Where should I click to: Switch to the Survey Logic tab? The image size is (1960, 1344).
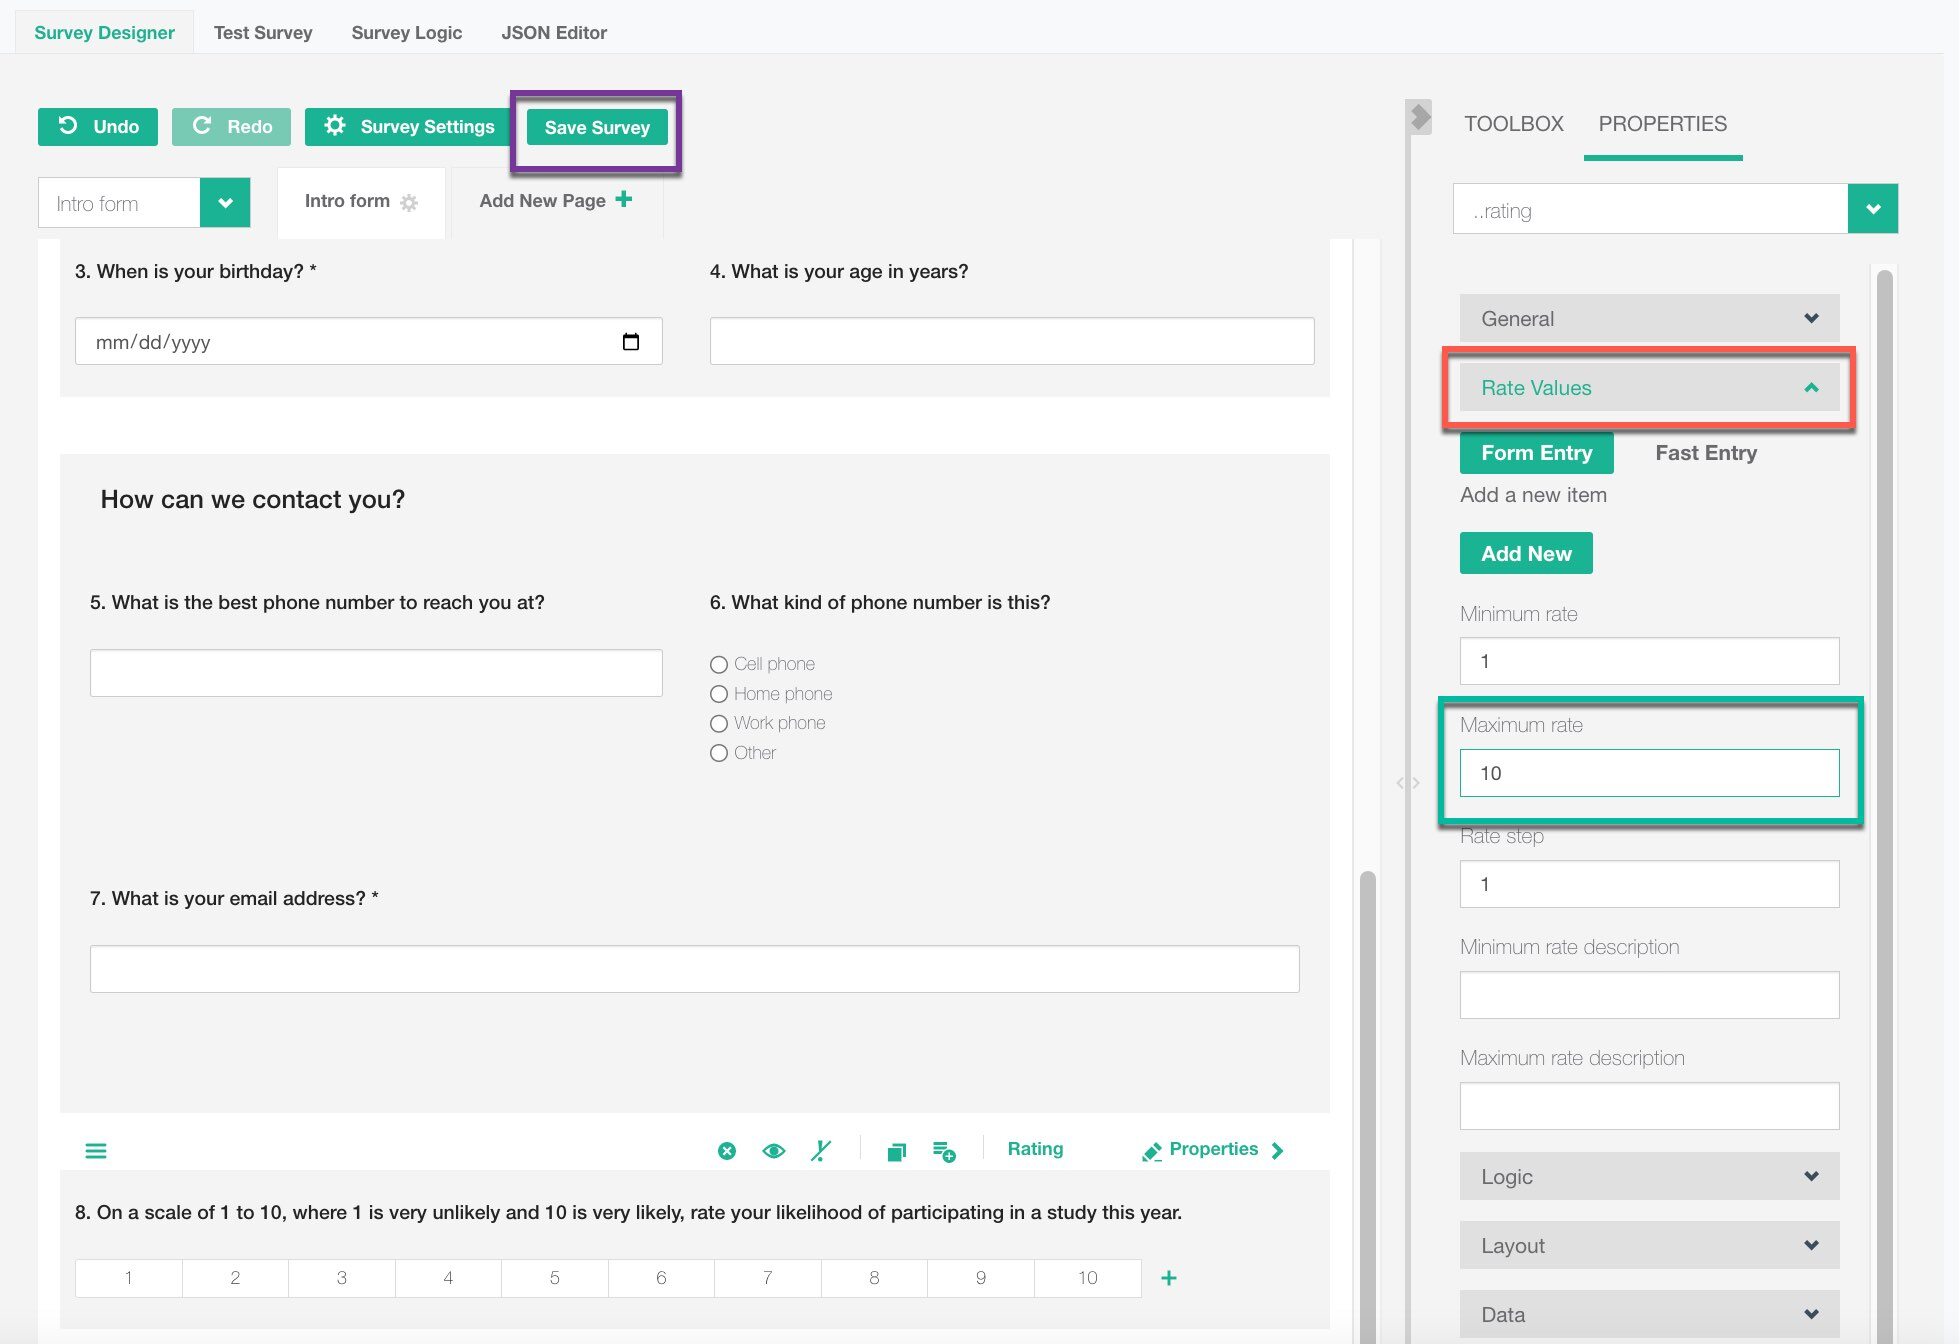[x=406, y=32]
